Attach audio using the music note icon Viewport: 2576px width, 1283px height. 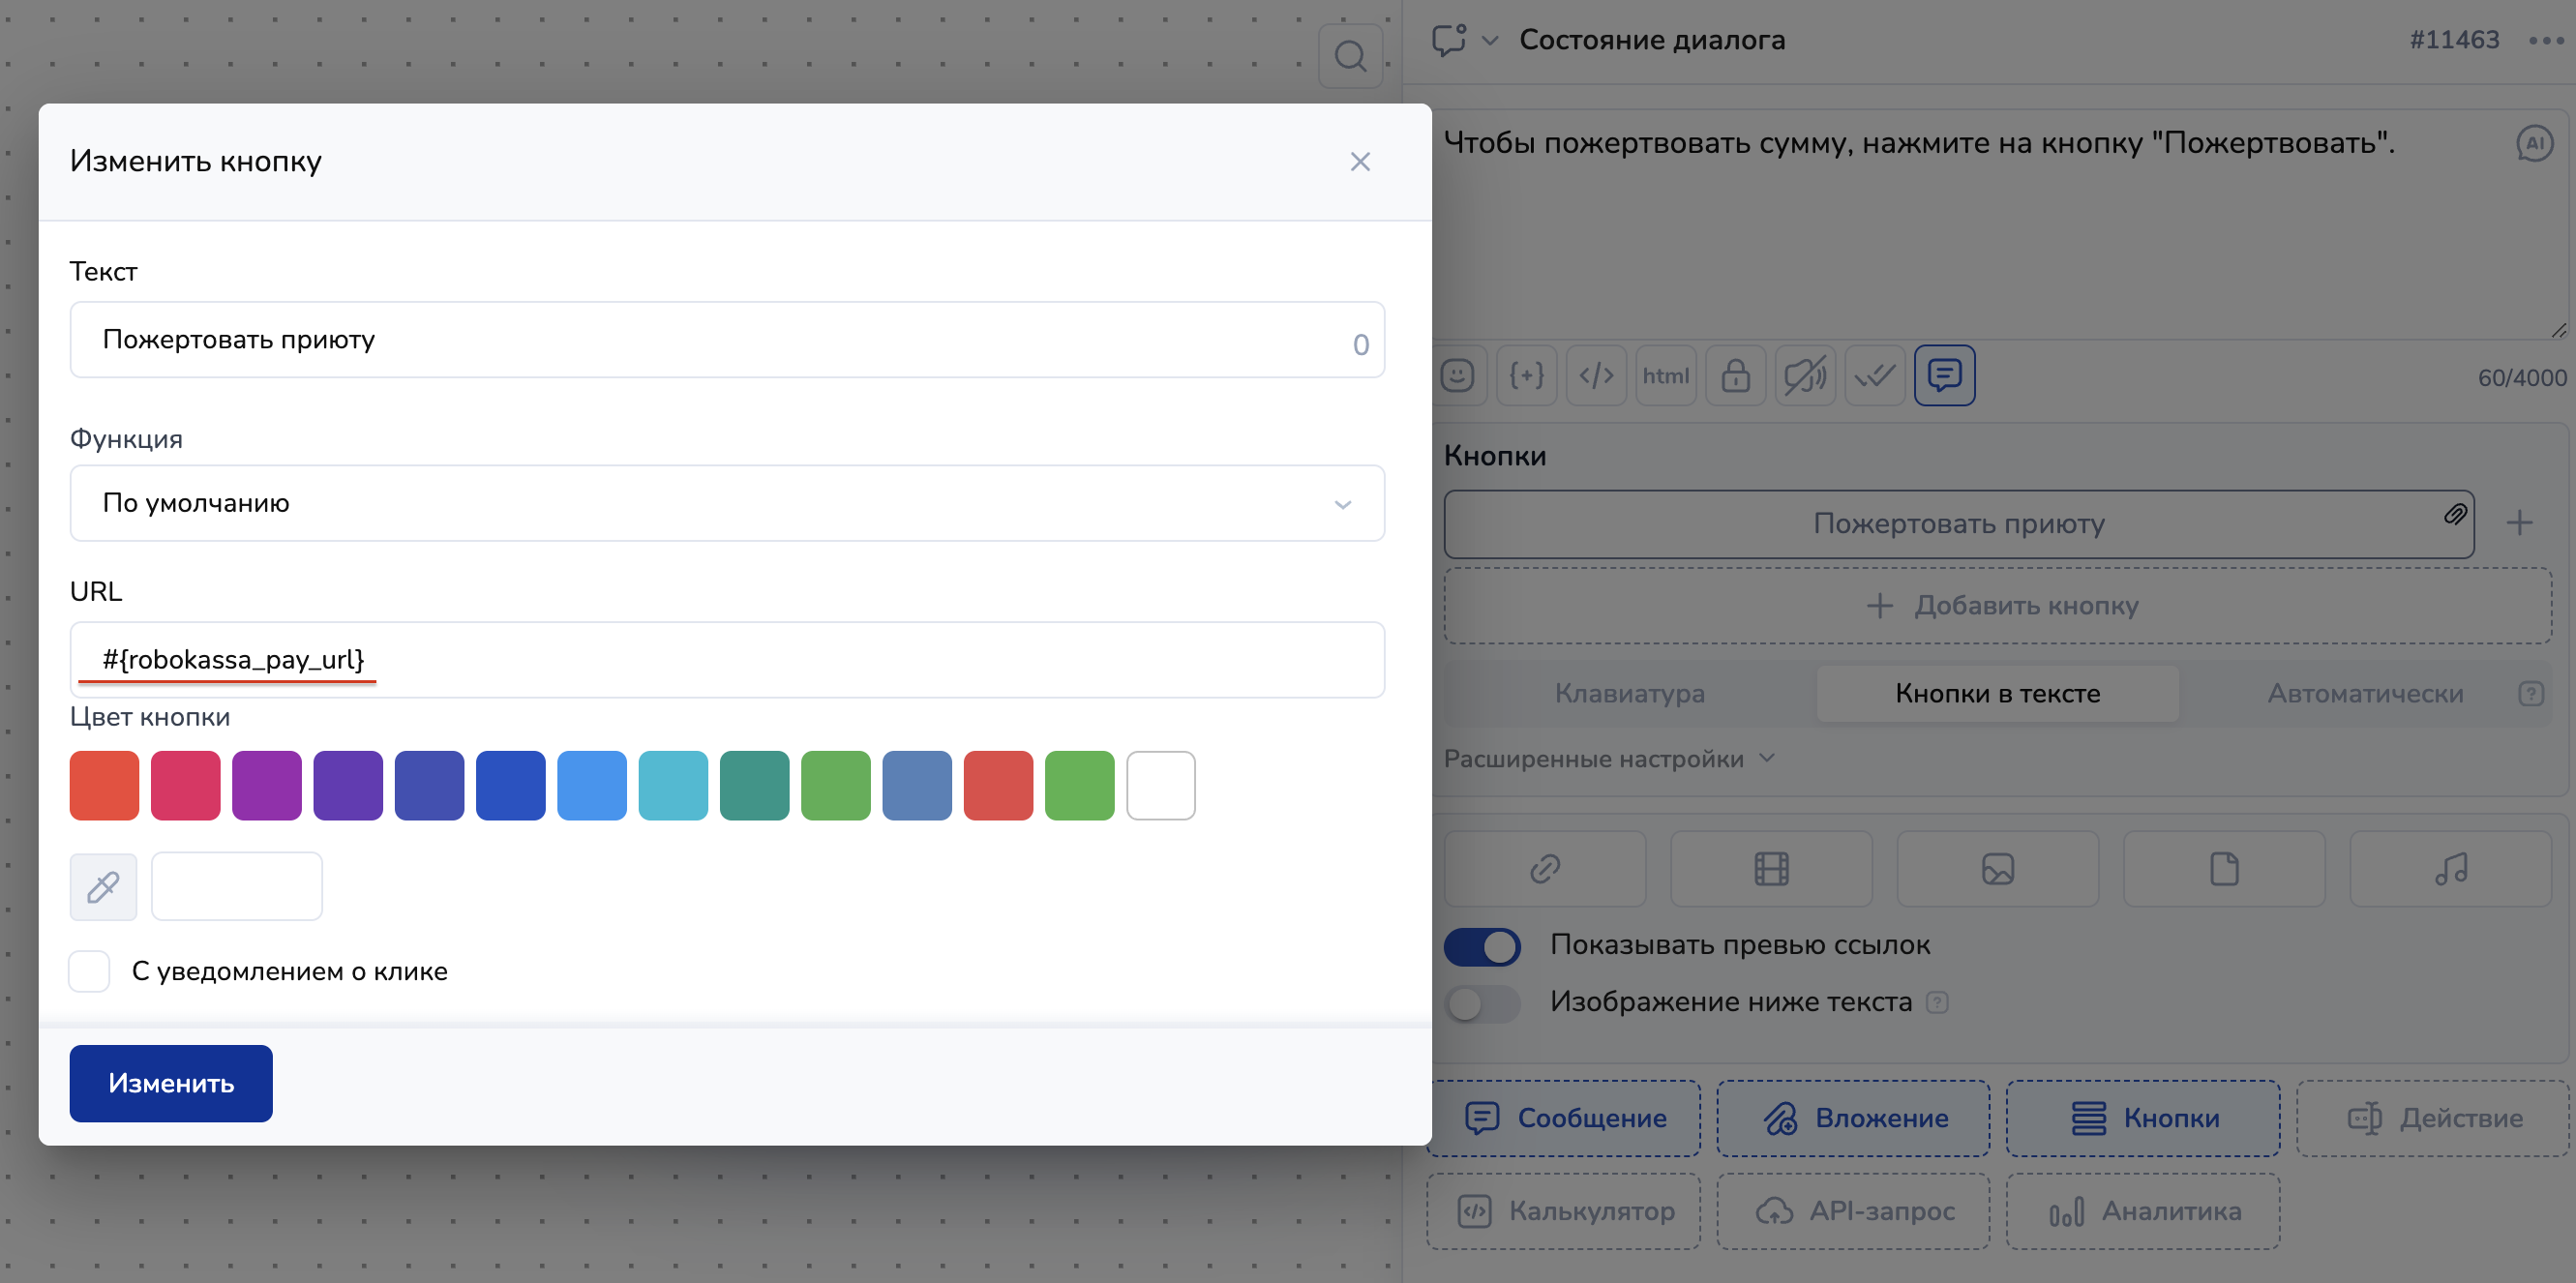[2450, 869]
